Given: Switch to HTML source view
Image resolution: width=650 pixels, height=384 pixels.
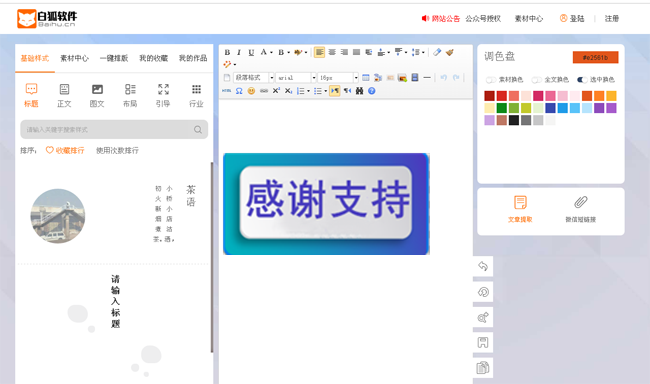Looking at the screenshot, I should point(226,90).
